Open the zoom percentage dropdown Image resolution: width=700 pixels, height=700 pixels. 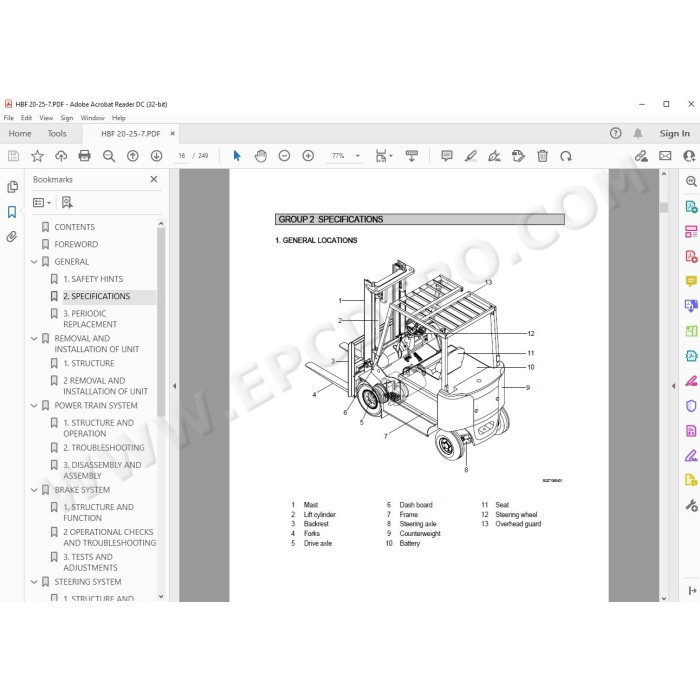click(x=358, y=156)
